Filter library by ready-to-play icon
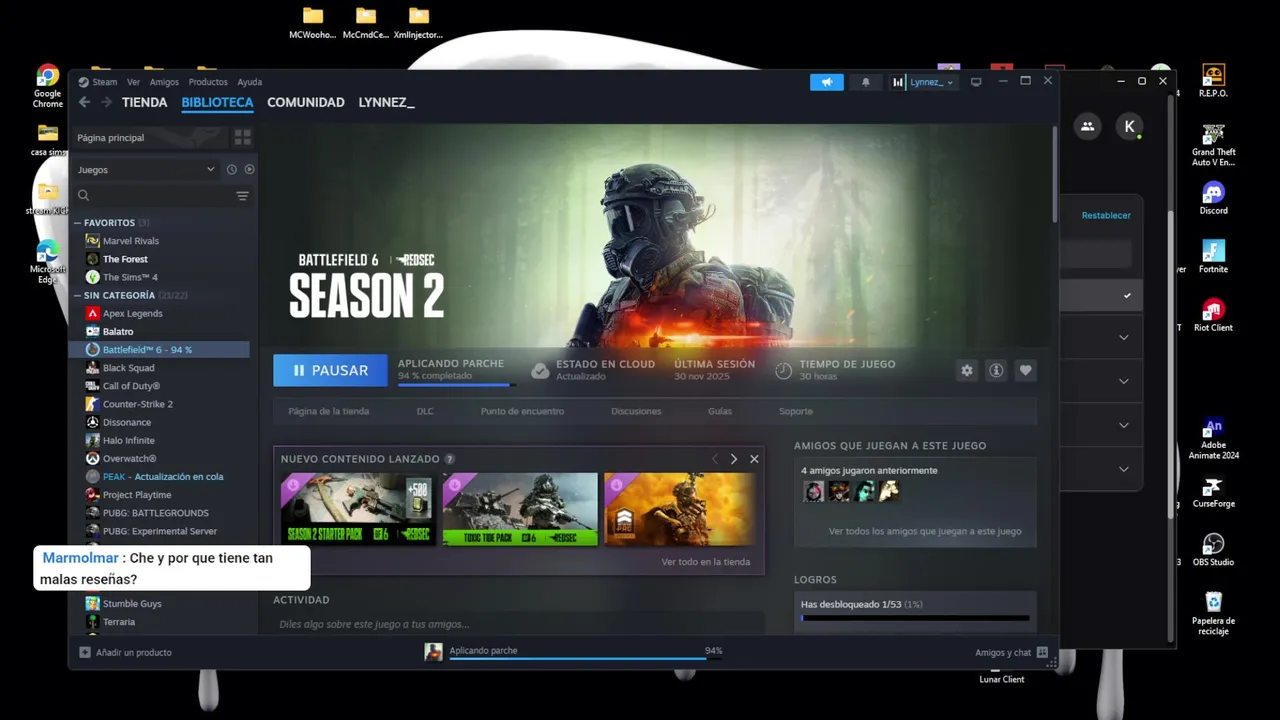 click(249, 169)
